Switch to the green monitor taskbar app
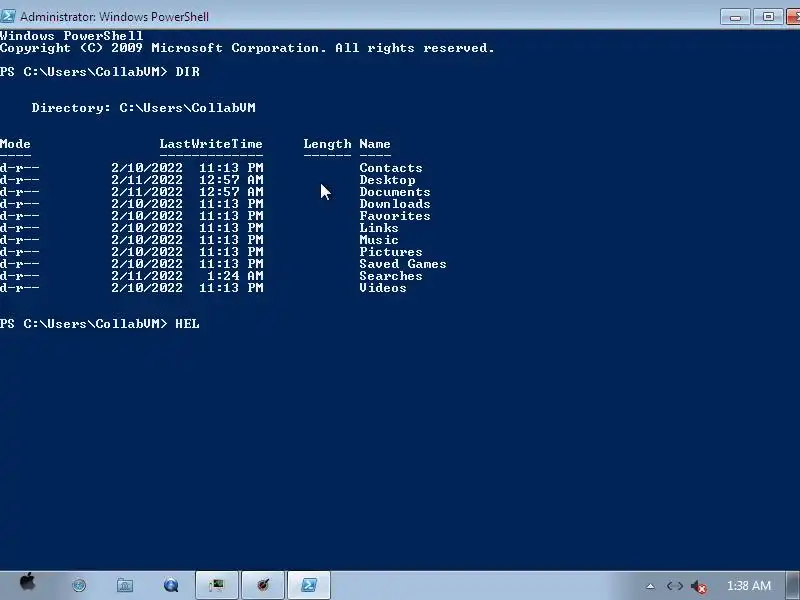Viewport: 800px width, 600px height. (x=217, y=585)
